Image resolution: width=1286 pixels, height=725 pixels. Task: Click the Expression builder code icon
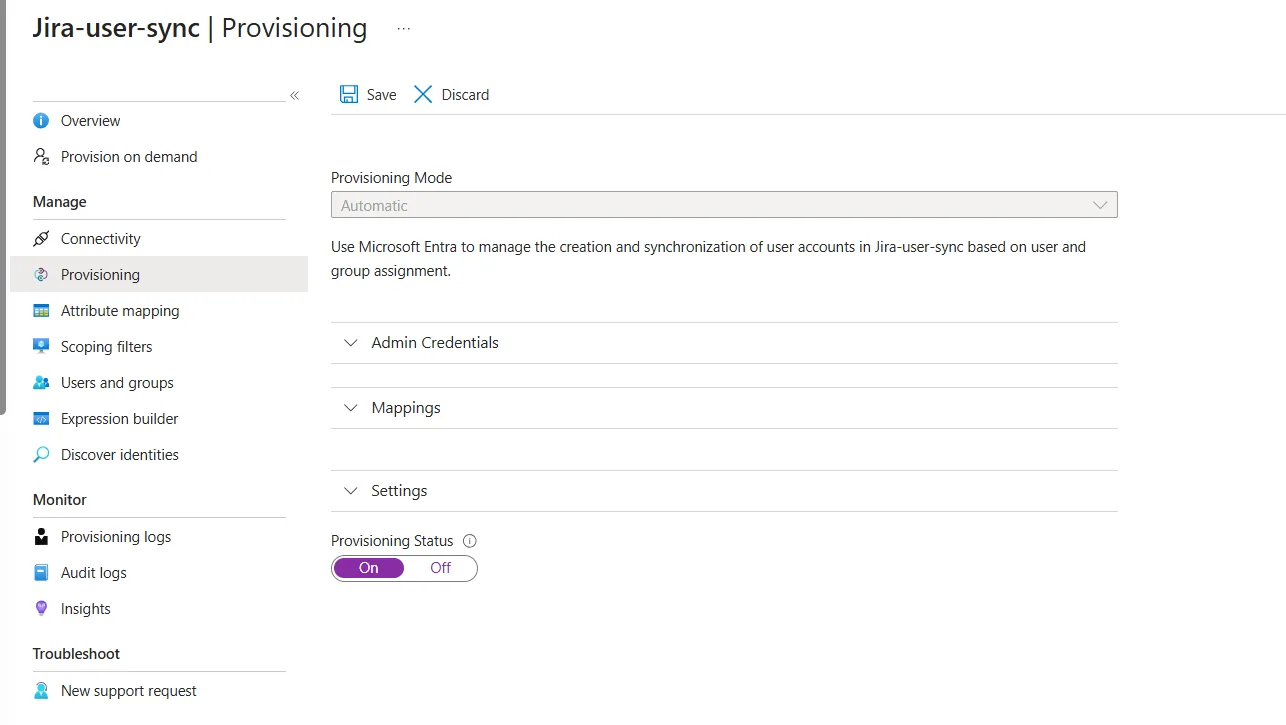pos(41,419)
